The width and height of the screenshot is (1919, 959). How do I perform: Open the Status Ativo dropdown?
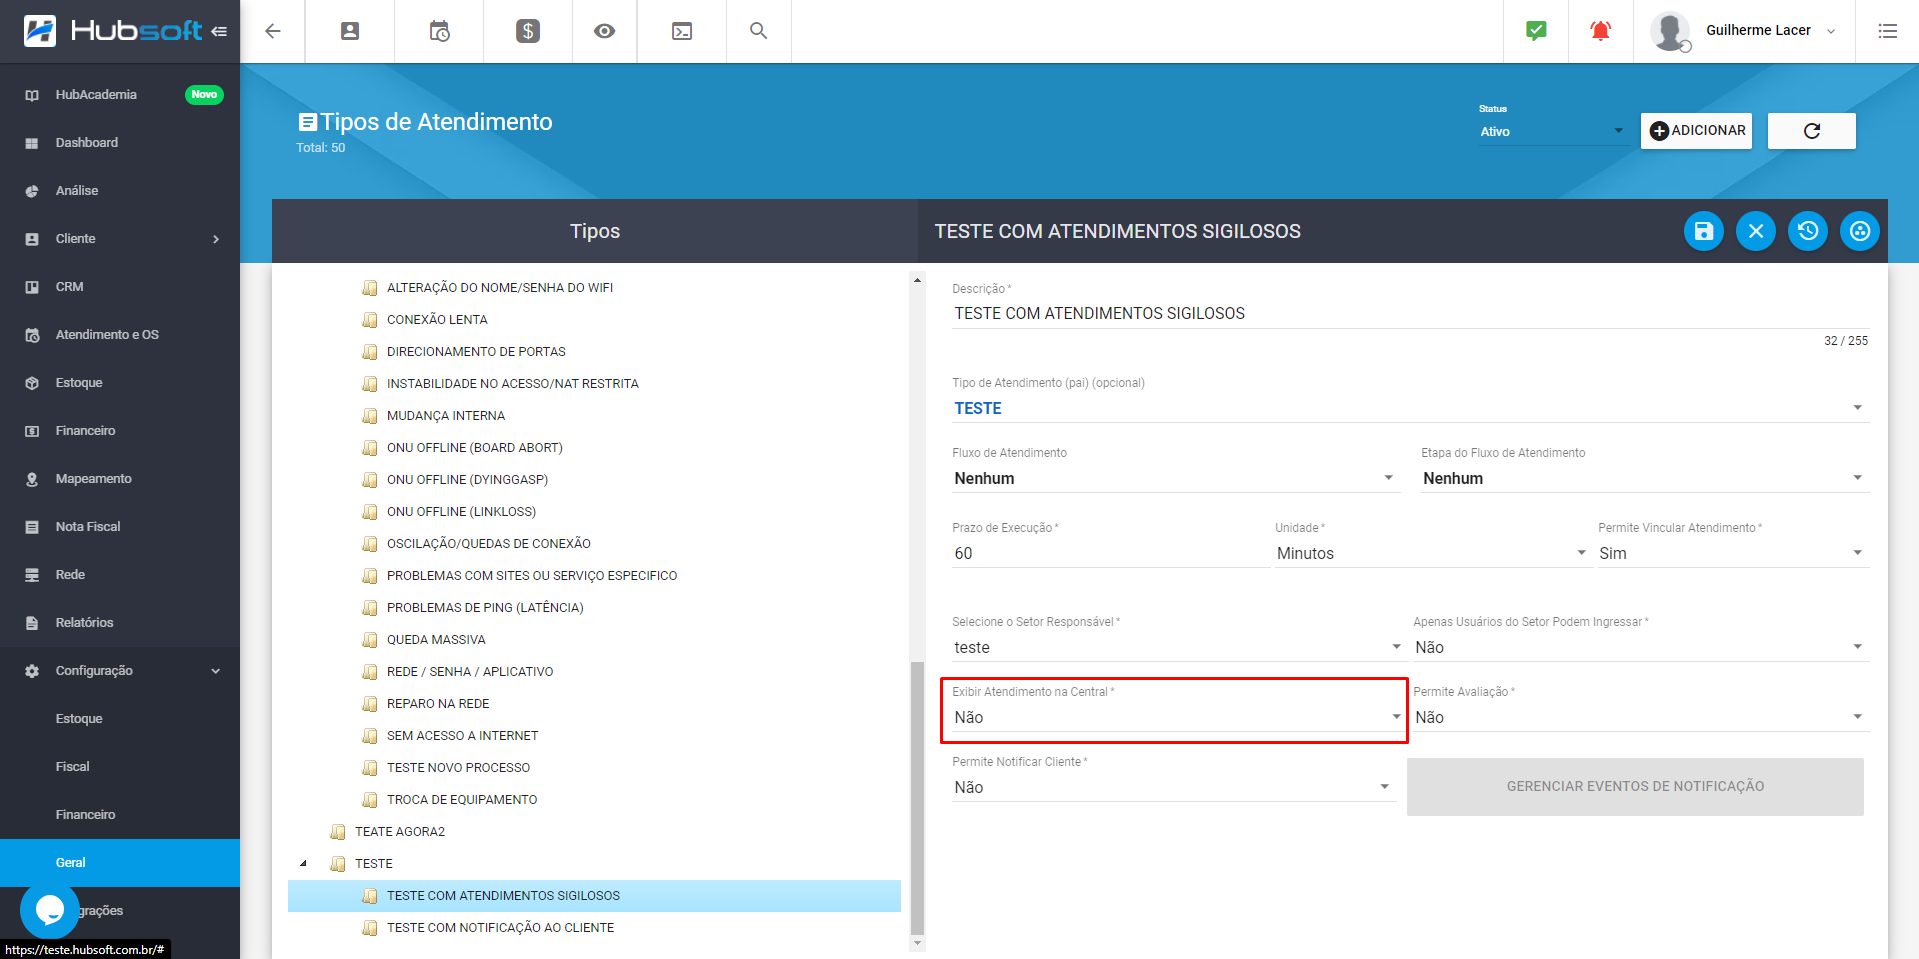[1552, 131]
